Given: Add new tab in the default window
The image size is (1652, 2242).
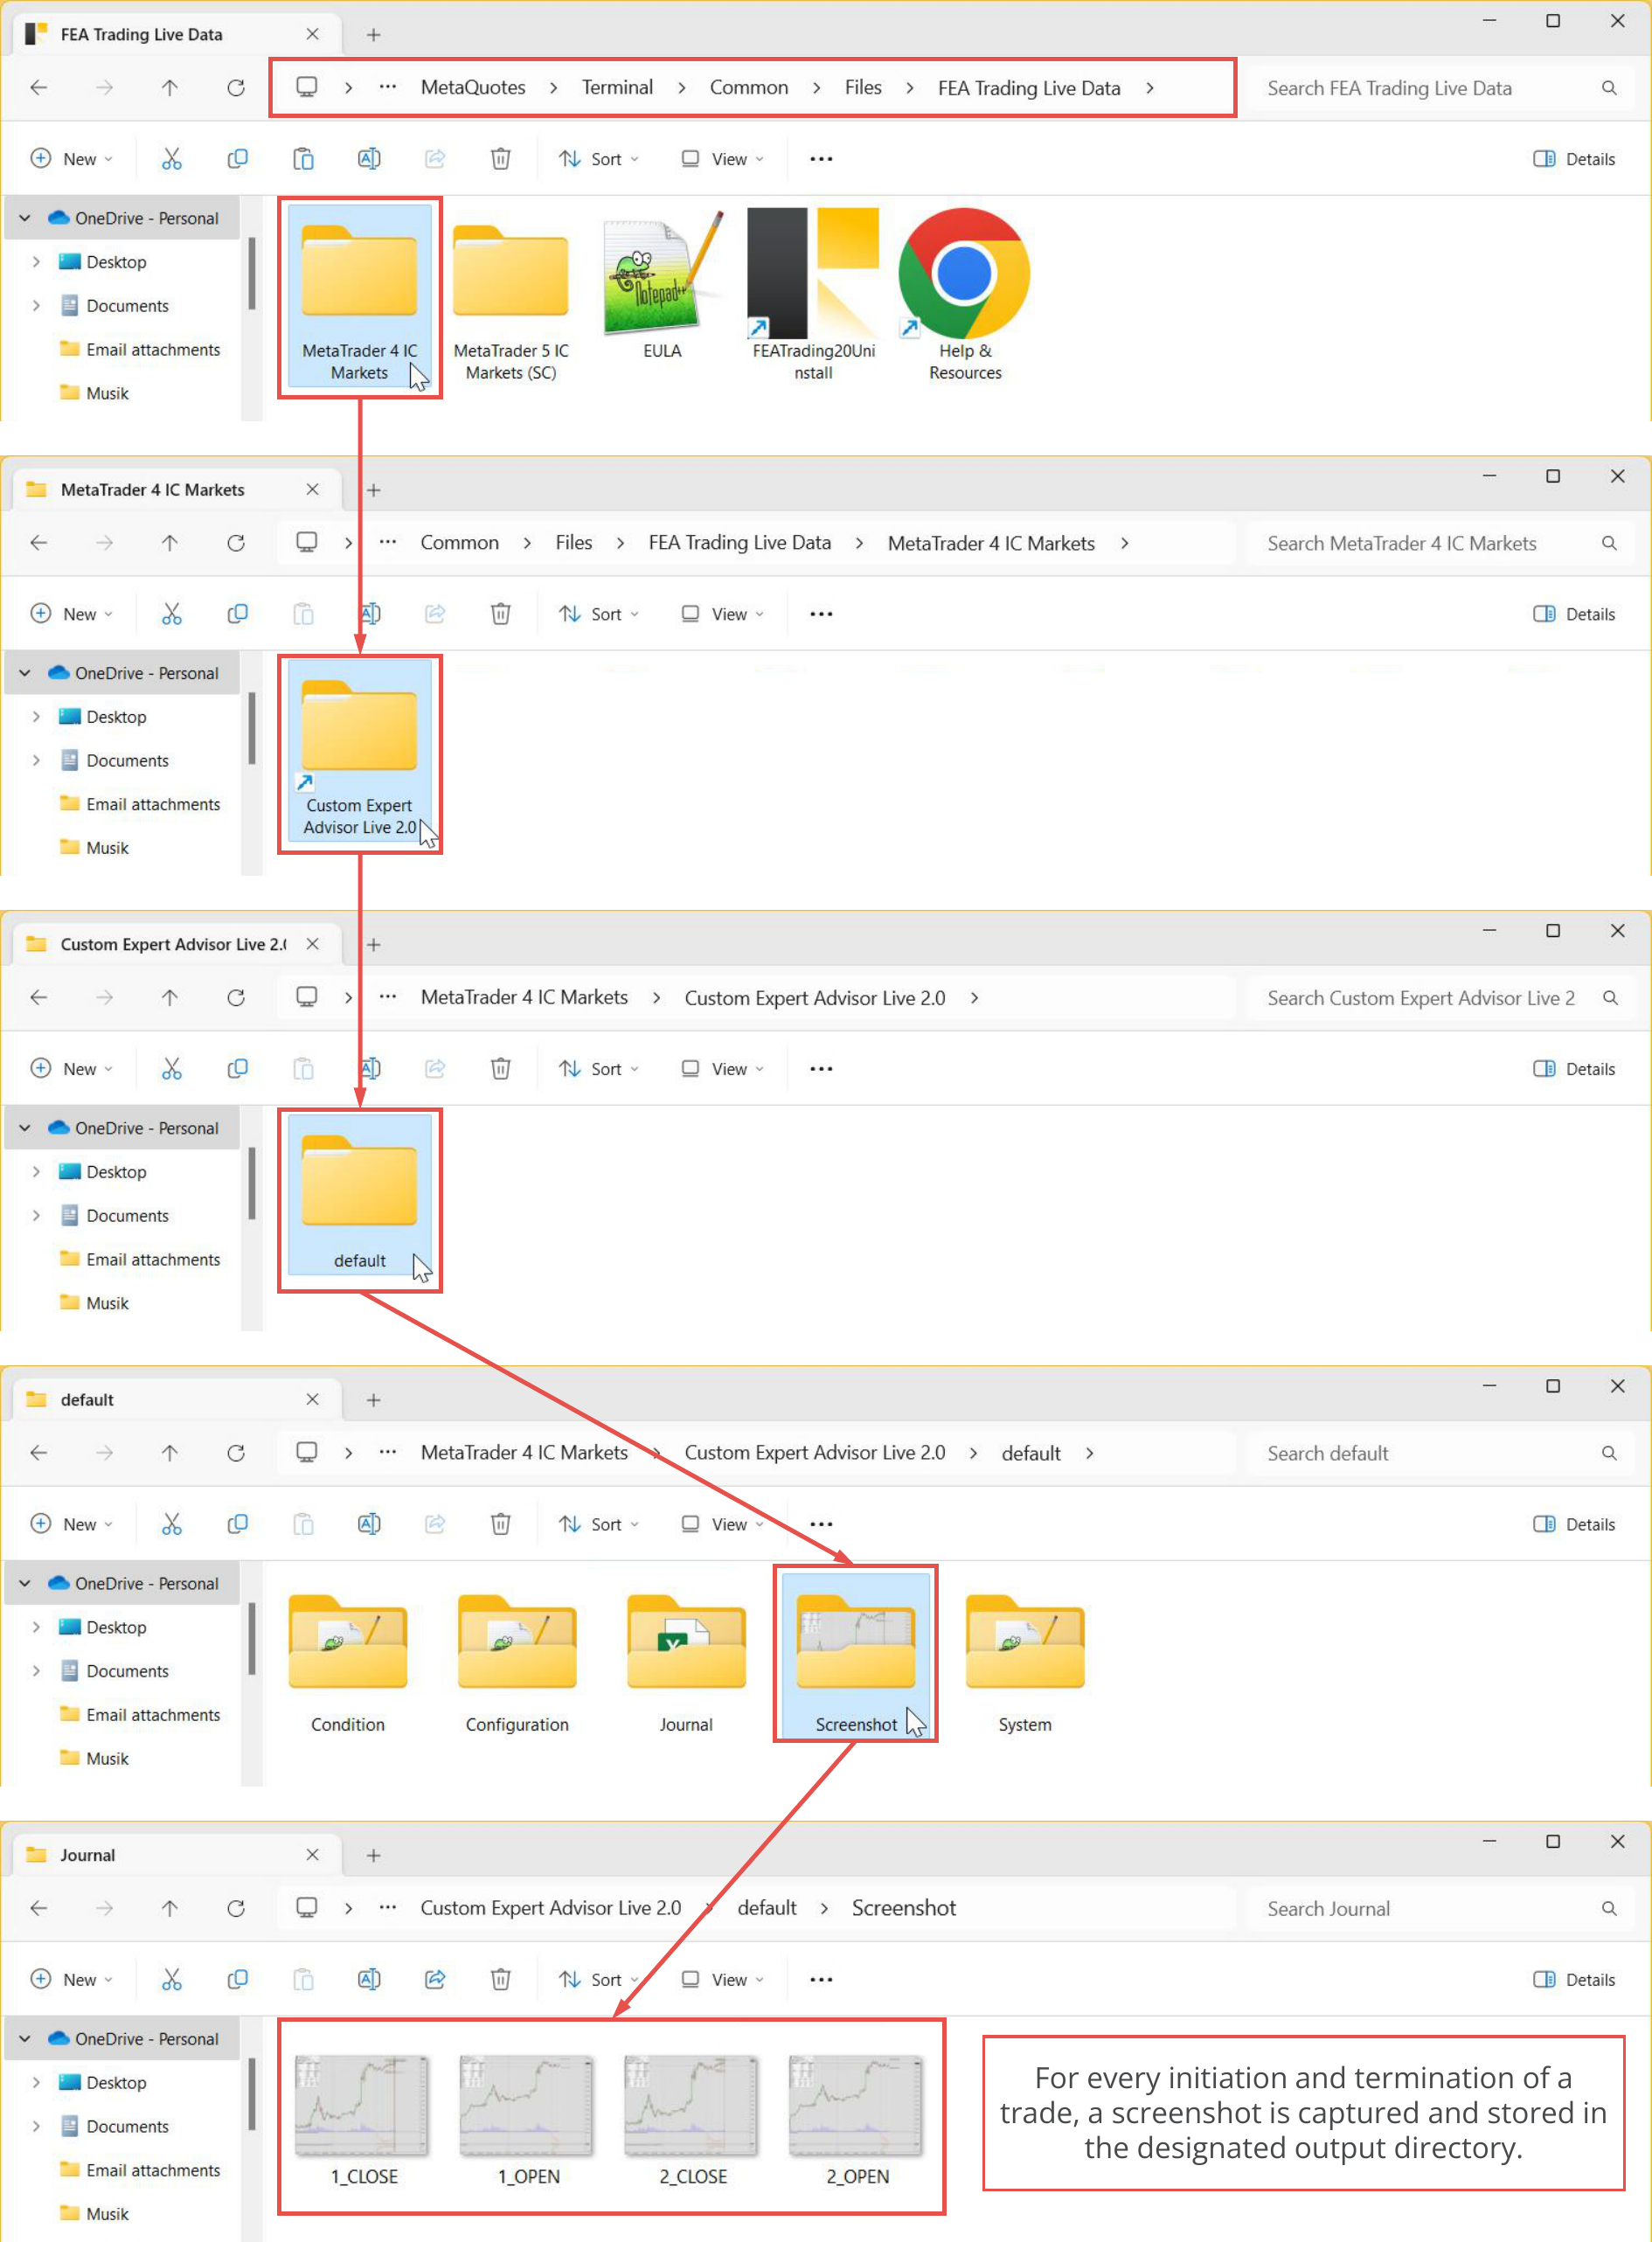Looking at the screenshot, I should (x=373, y=1400).
